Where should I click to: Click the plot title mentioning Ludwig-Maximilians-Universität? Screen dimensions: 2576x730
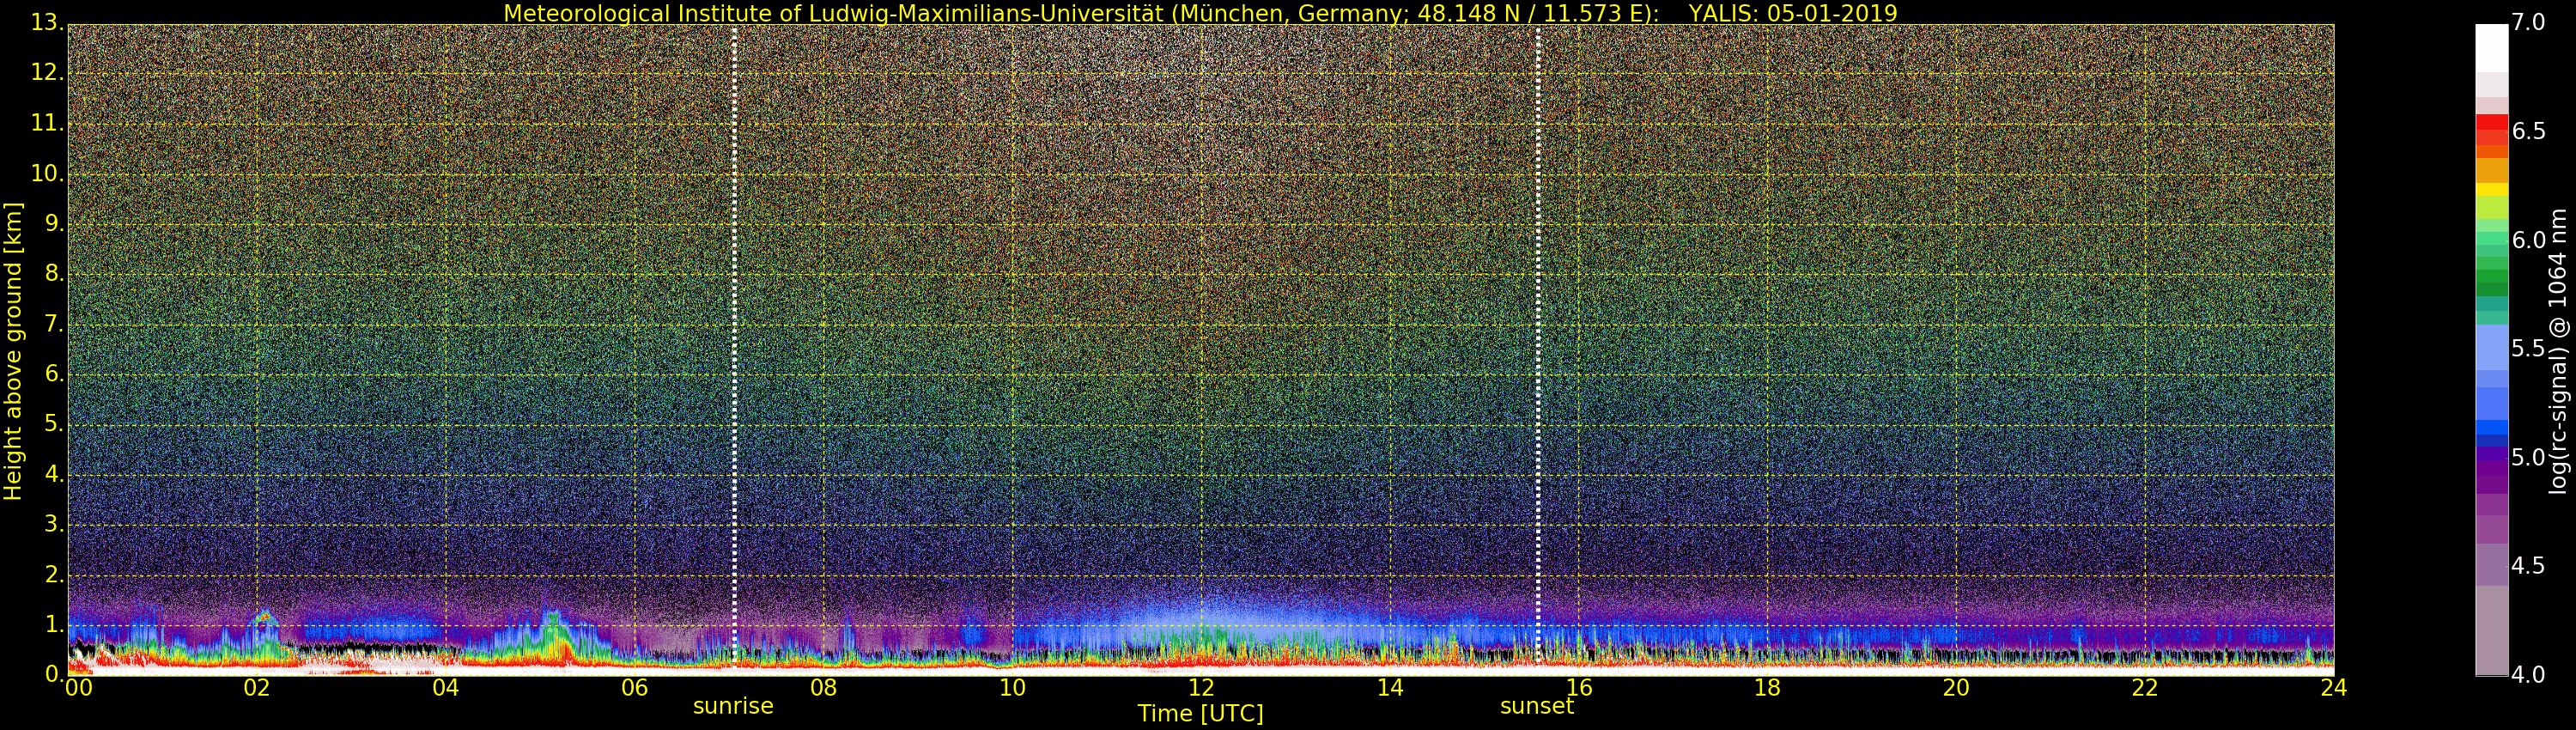(1199, 13)
